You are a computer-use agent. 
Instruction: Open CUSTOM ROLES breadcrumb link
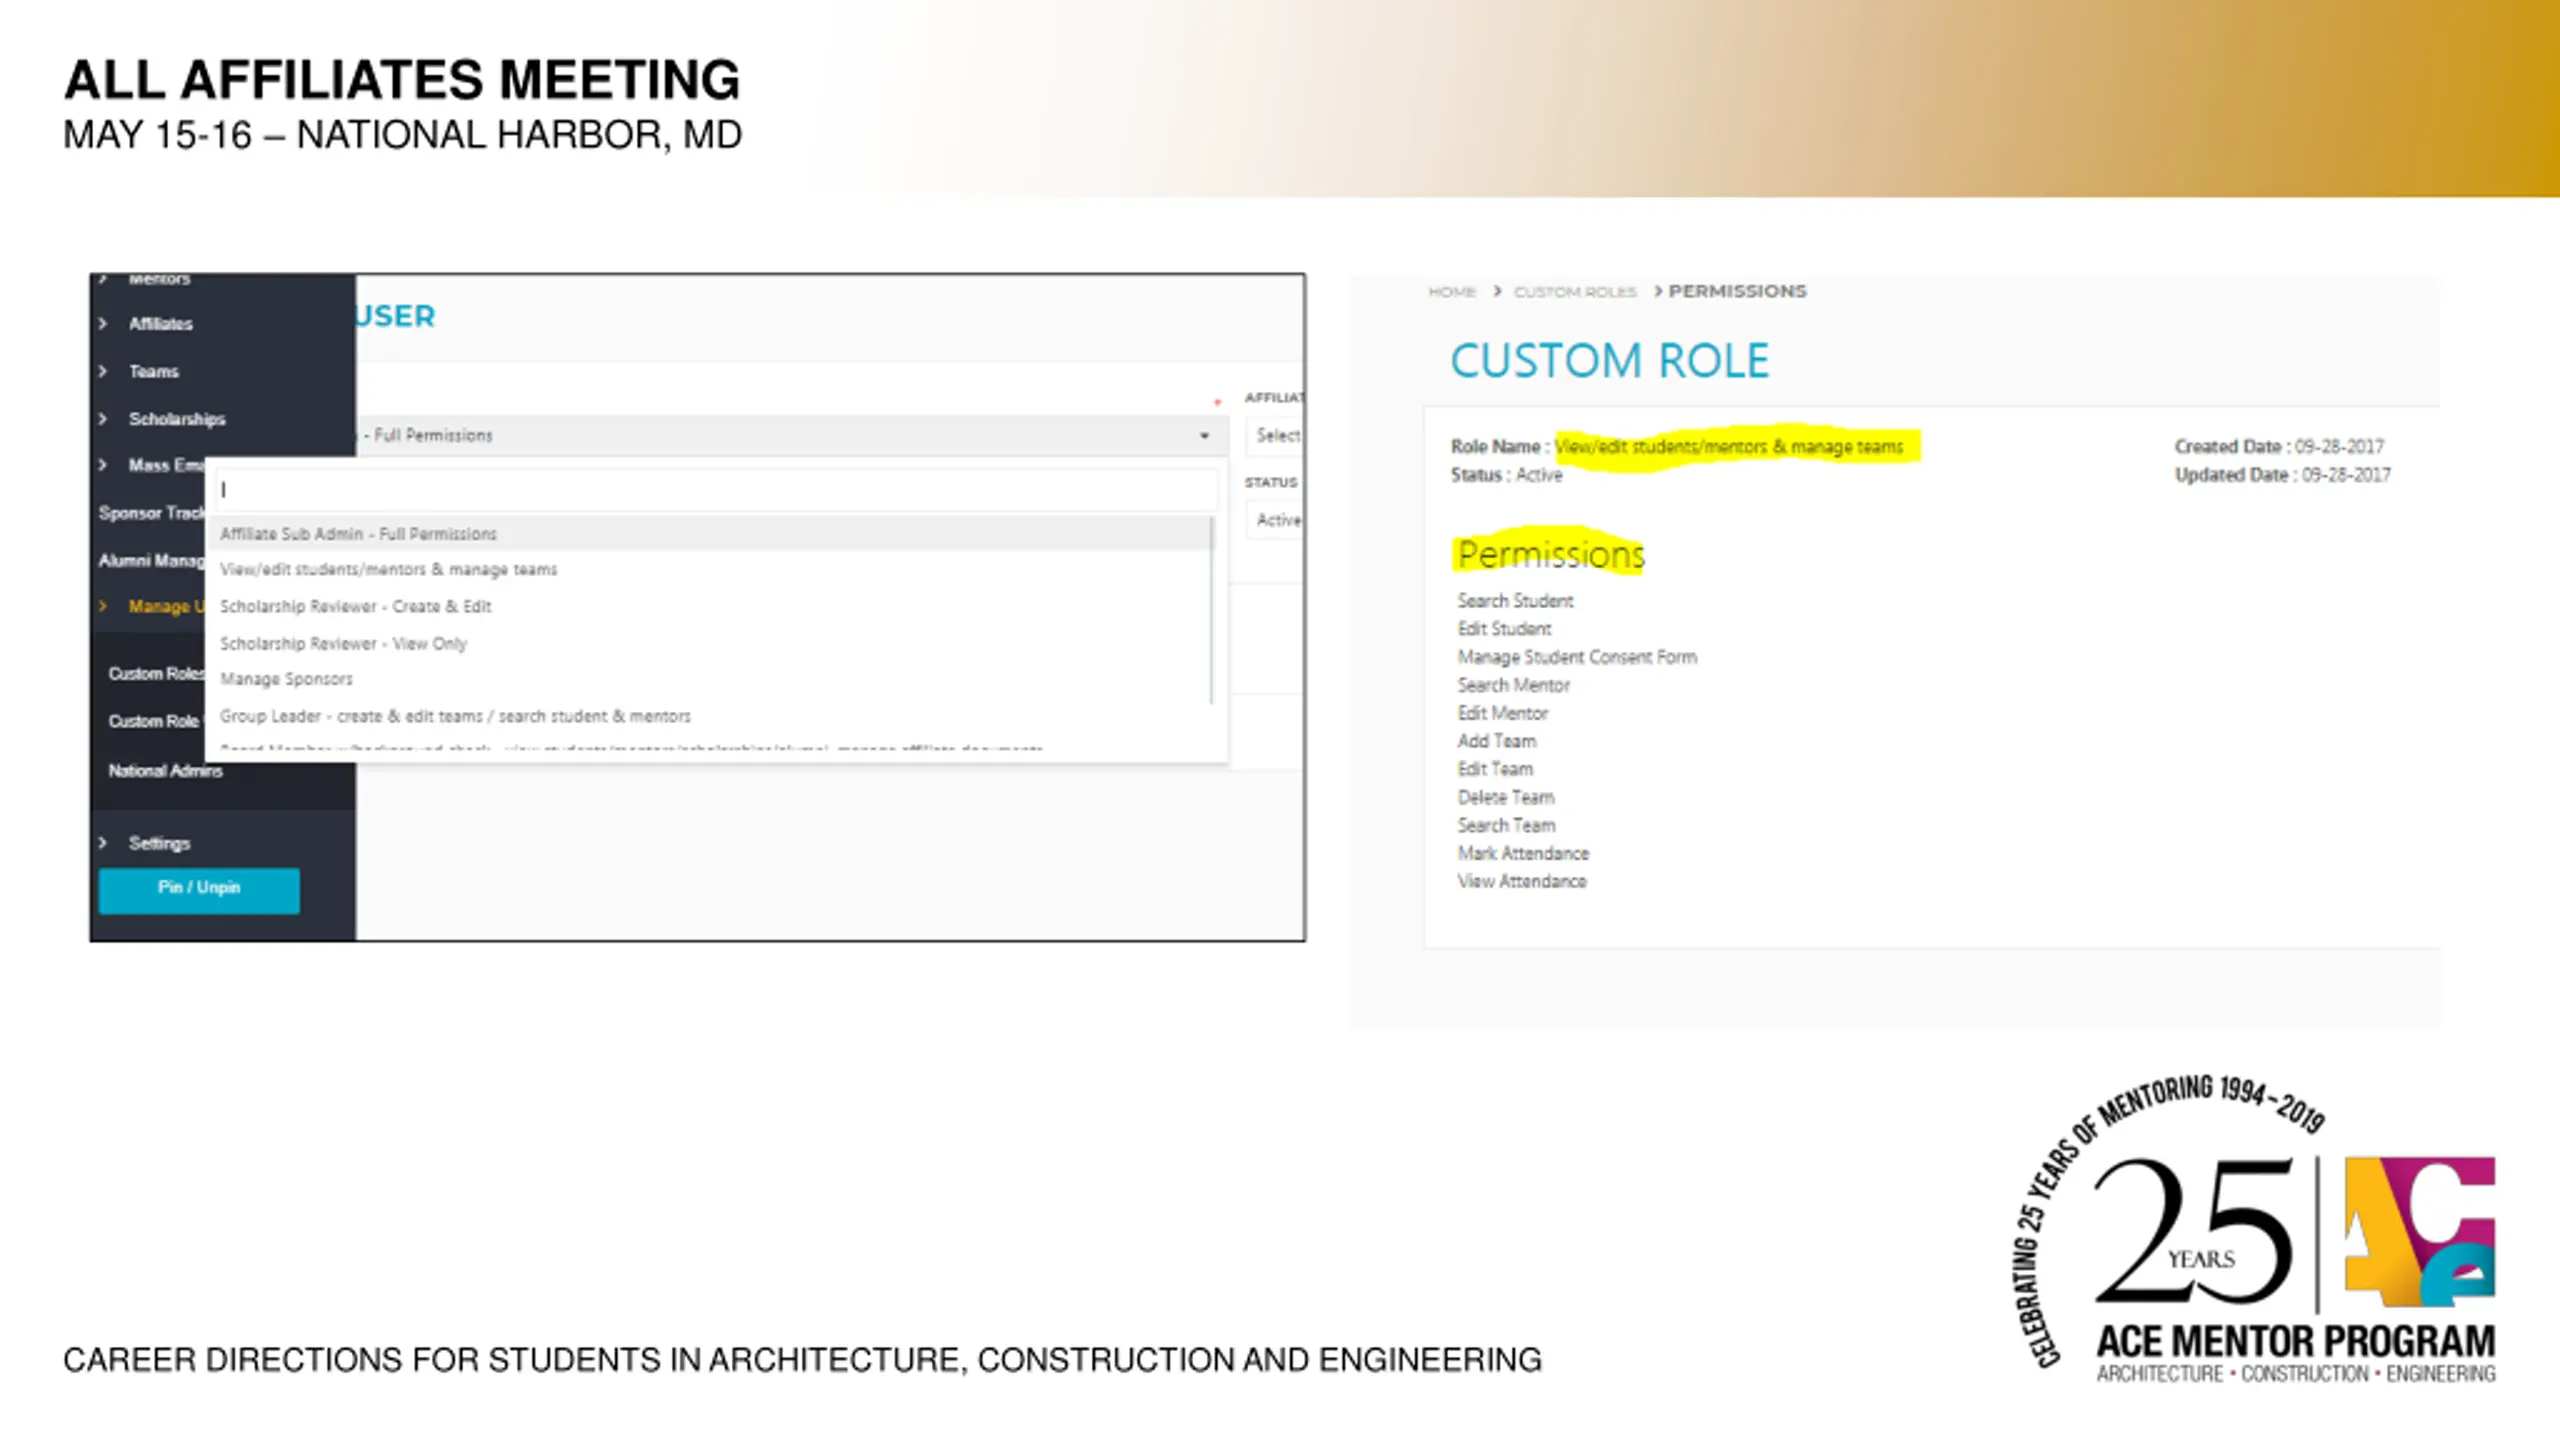pyautogui.click(x=1575, y=292)
